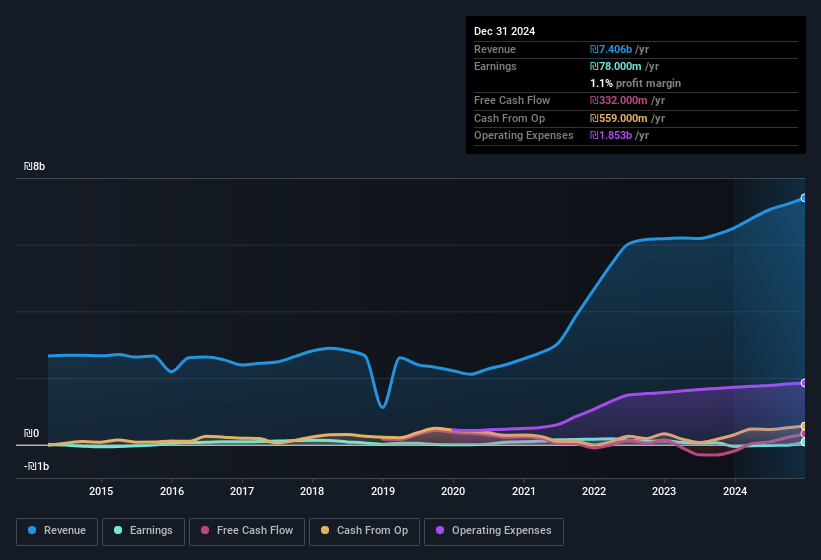
Task: Click the Earnings row label in tooltip
Action: click(495, 66)
